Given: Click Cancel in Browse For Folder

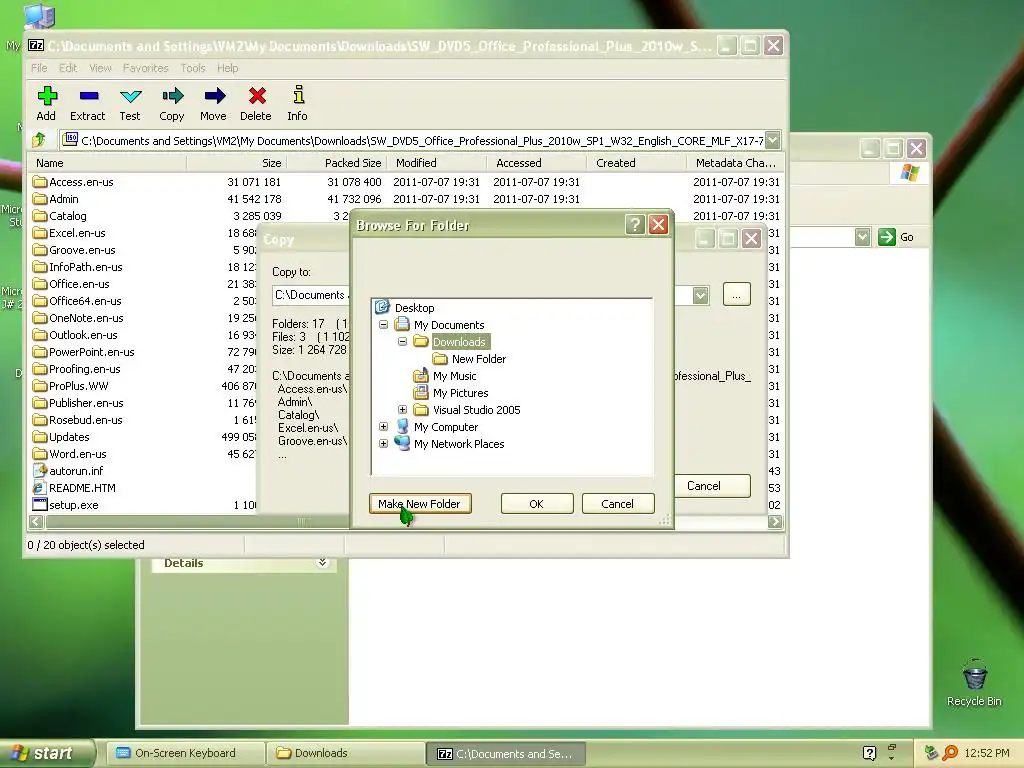Looking at the screenshot, I should click(x=618, y=504).
